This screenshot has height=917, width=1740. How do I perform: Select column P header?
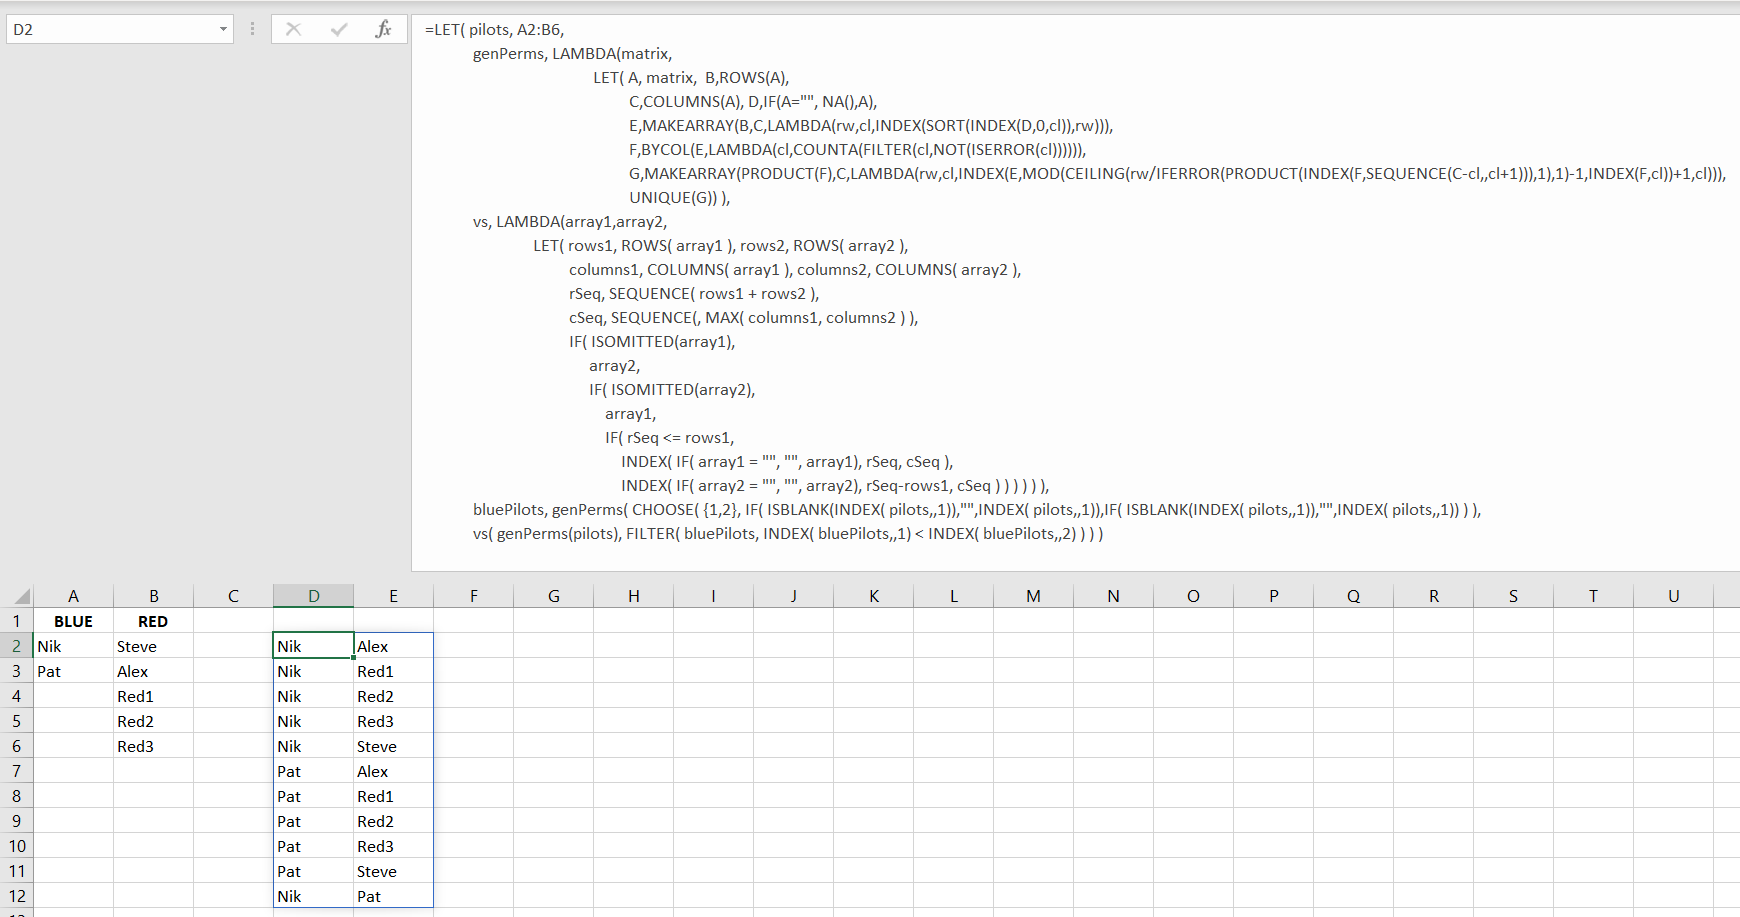[1273, 596]
